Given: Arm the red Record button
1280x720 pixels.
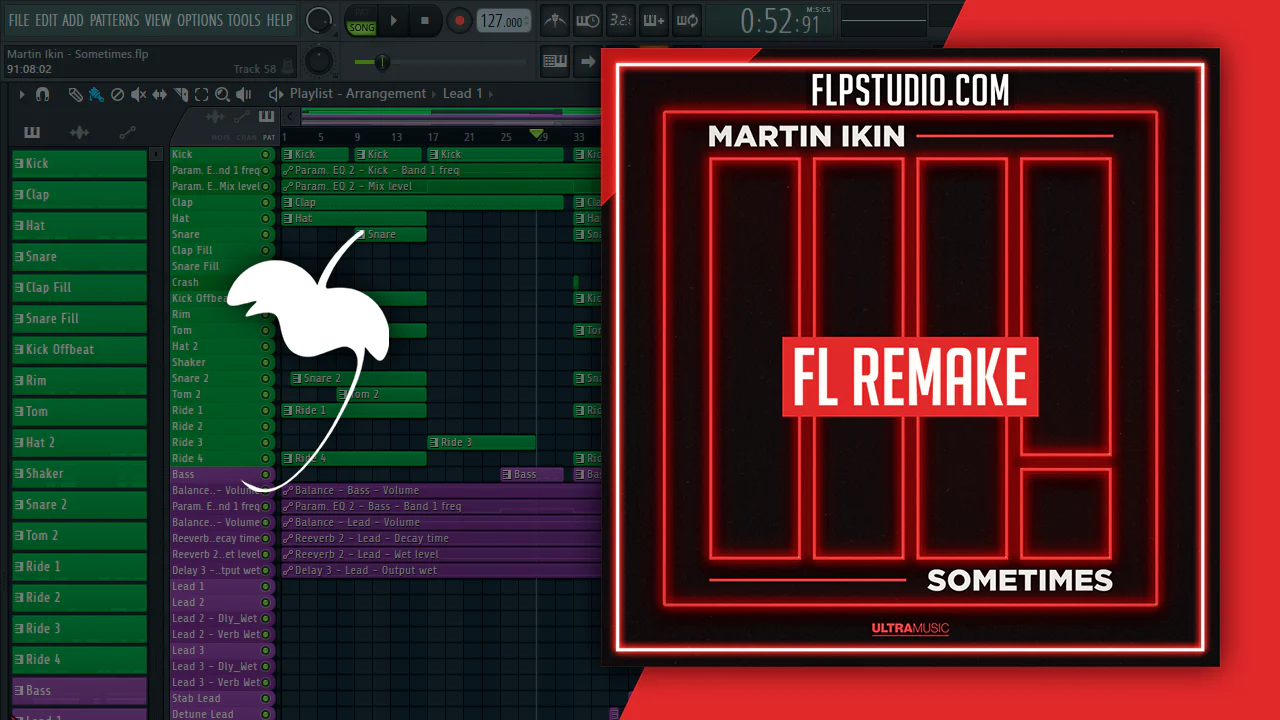Looking at the screenshot, I should click(x=459, y=20).
